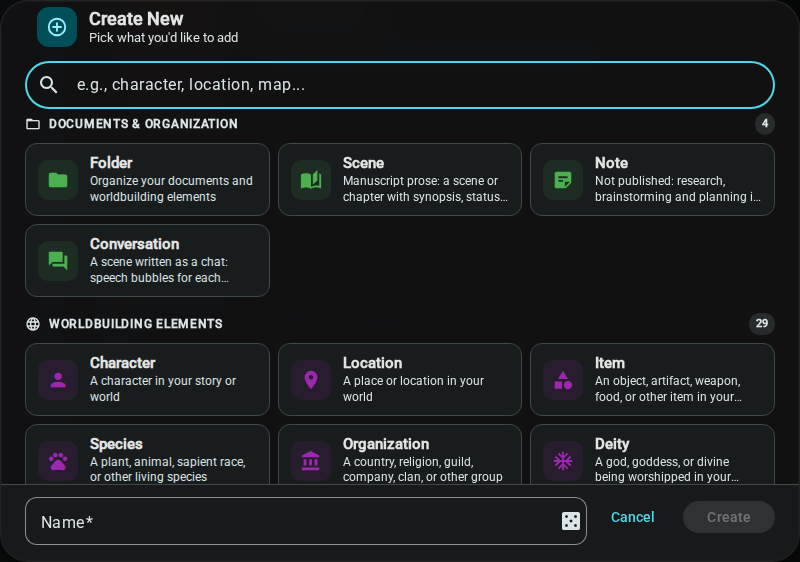
Task: Pick the Organization building icon
Action: click(x=311, y=461)
